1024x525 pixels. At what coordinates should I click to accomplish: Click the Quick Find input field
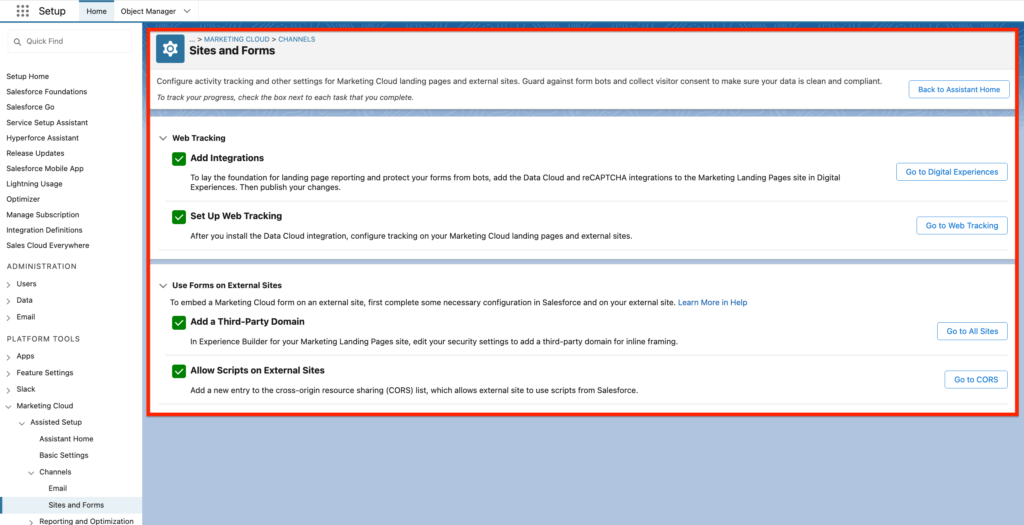click(x=75, y=41)
